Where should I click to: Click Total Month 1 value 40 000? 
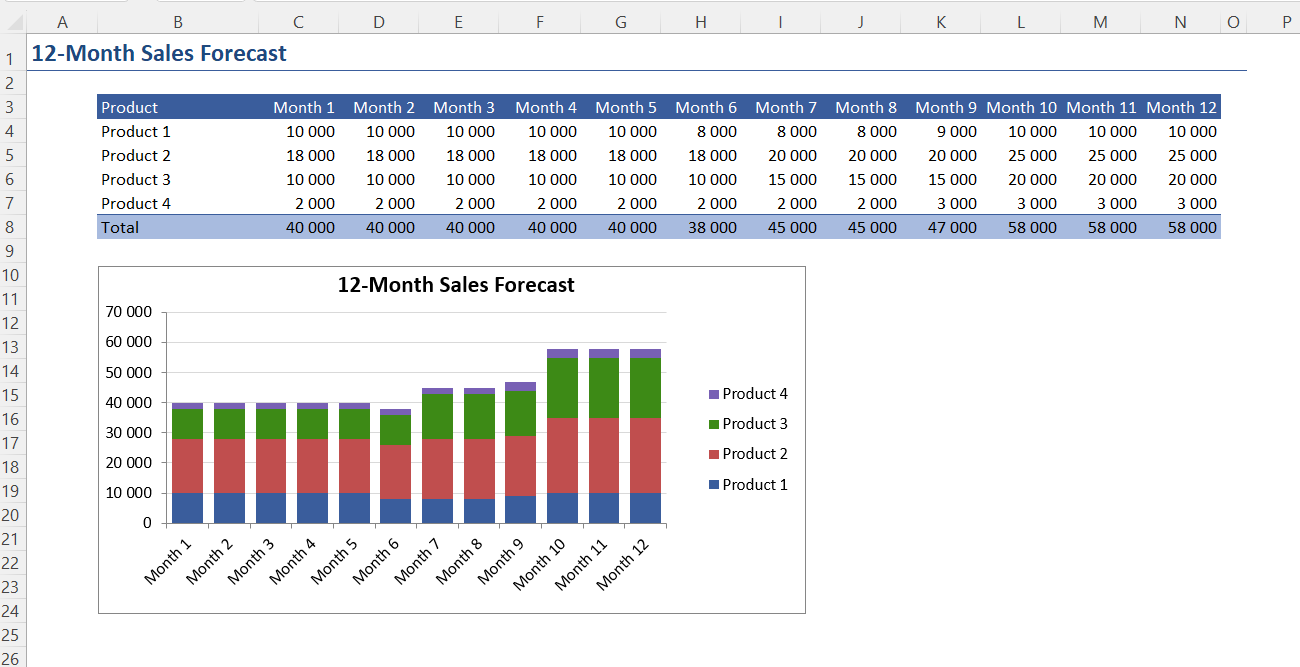point(299,227)
